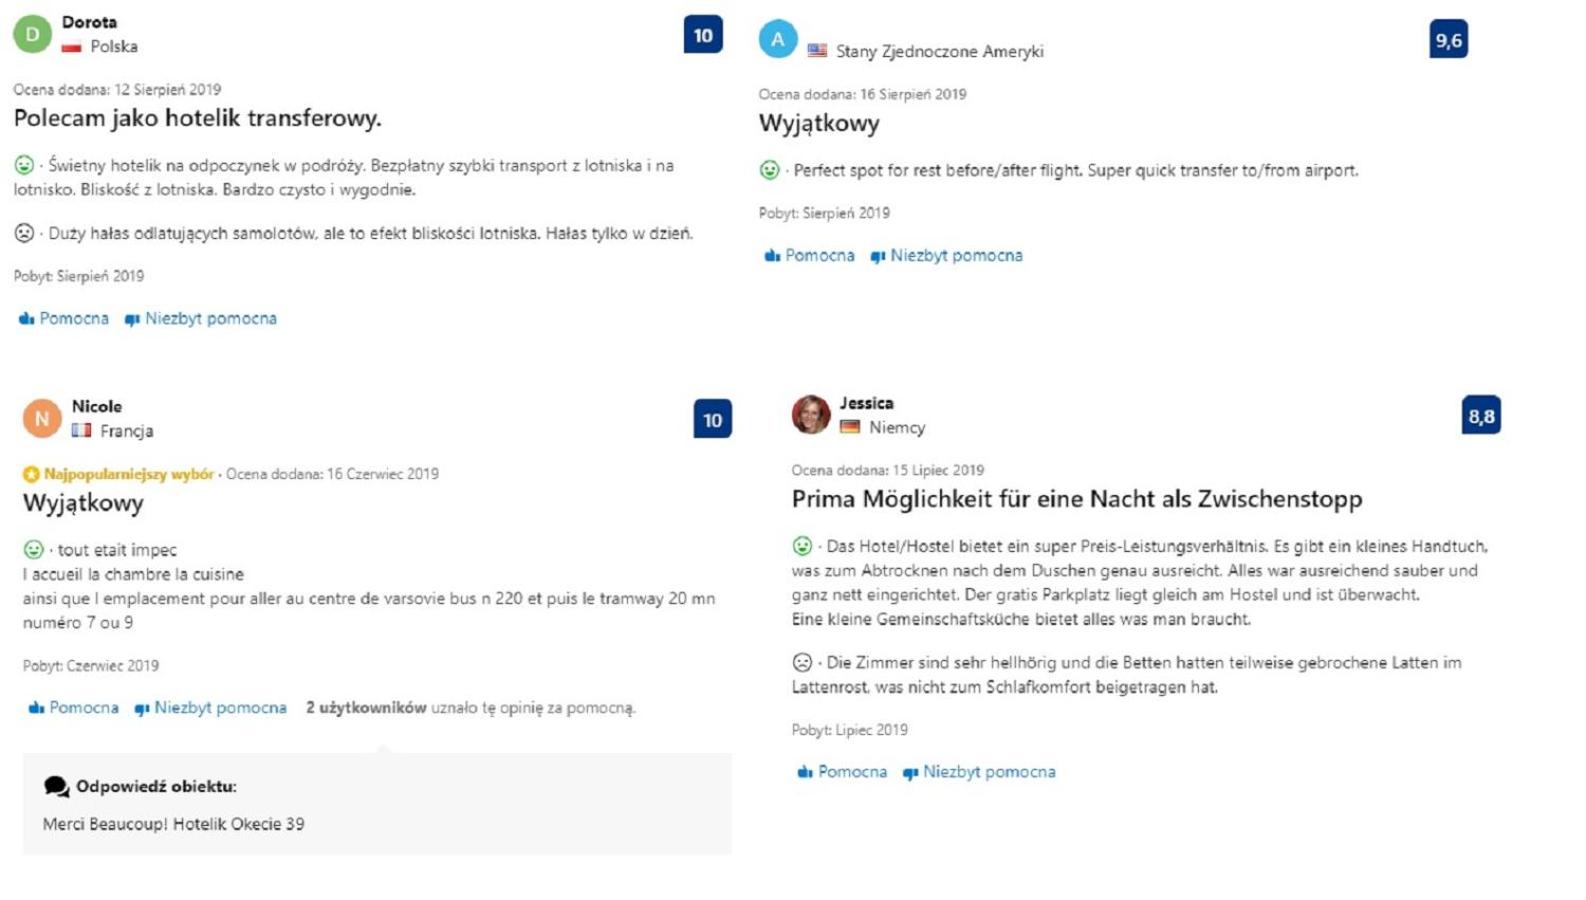Viewport: 1586px width, 900px height.
Task: Click the US flag icon
Action: (x=817, y=50)
